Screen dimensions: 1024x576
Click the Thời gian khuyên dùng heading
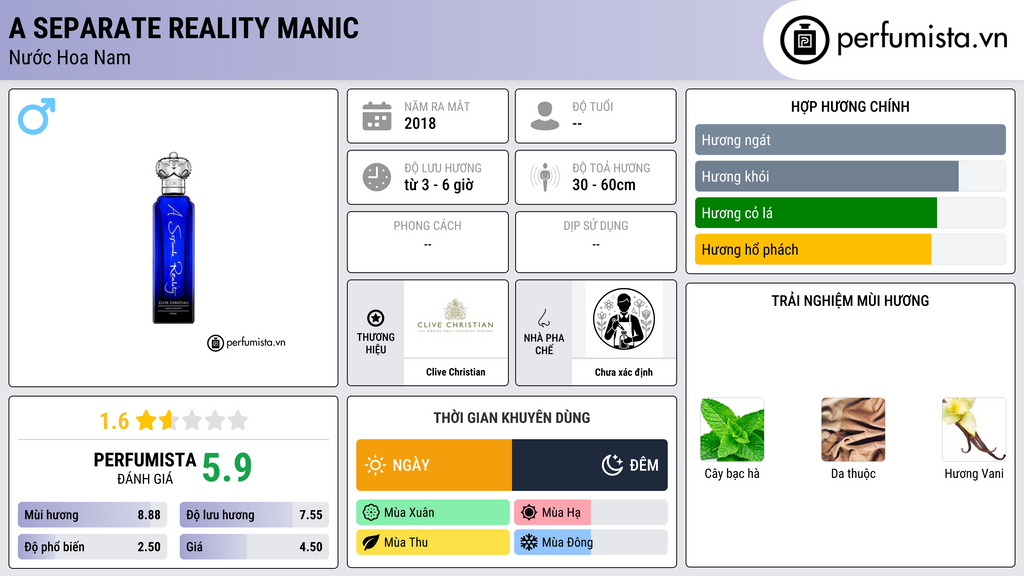(512, 418)
